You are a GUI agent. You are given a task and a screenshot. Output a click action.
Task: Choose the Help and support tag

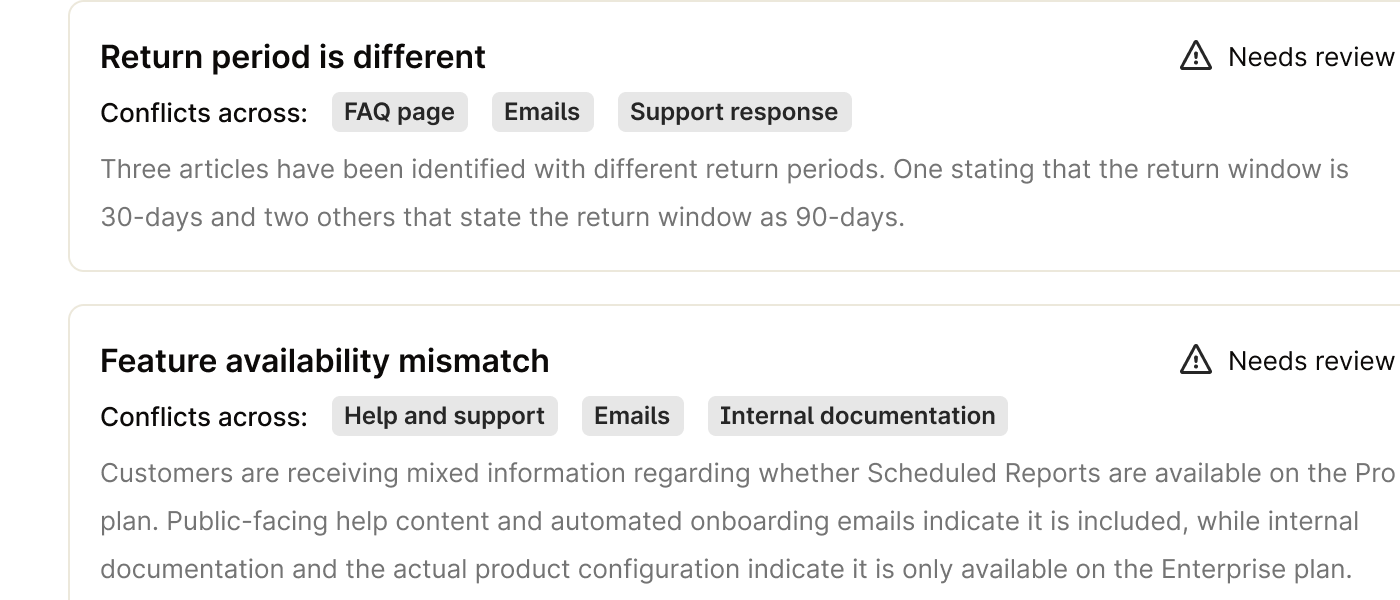click(x=444, y=416)
